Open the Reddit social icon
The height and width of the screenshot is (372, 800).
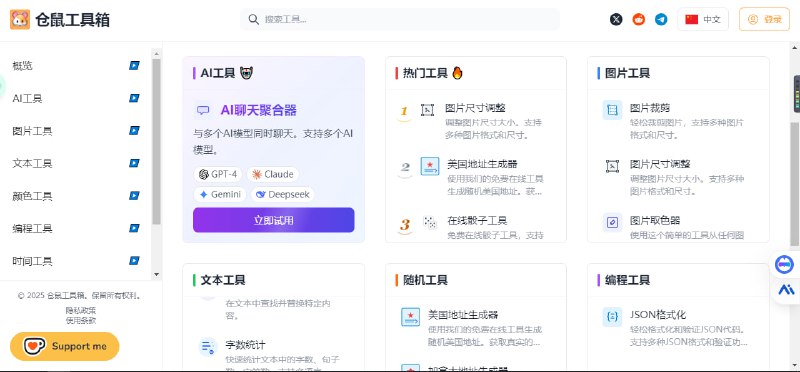point(639,19)
